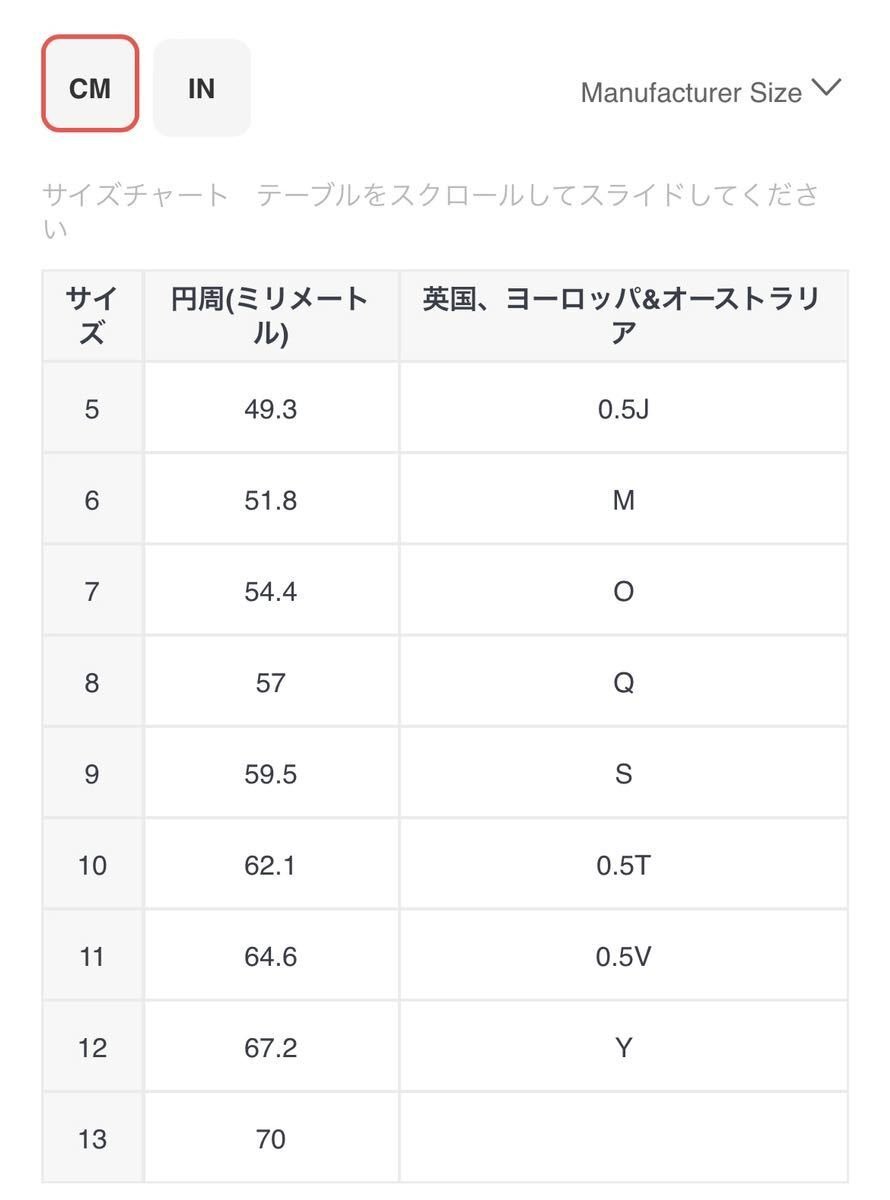
Task: Select the 0.5J UK size entry
Action: point(623,408)
